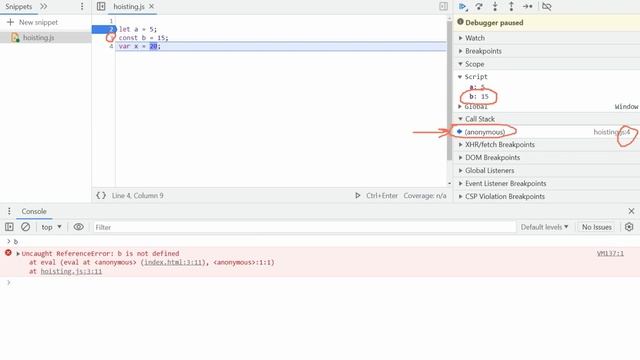
Task: Resume script execution in debugger
Action: 463,7
